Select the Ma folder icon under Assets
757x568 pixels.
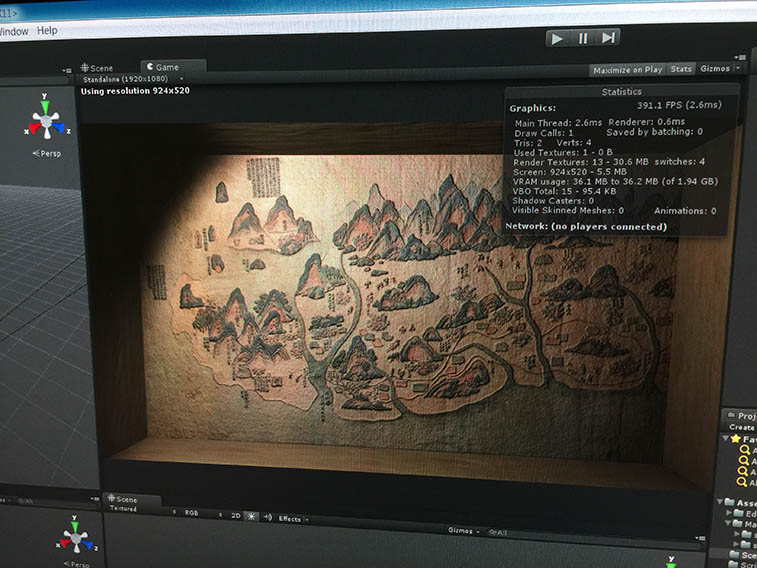coord(738,524)
